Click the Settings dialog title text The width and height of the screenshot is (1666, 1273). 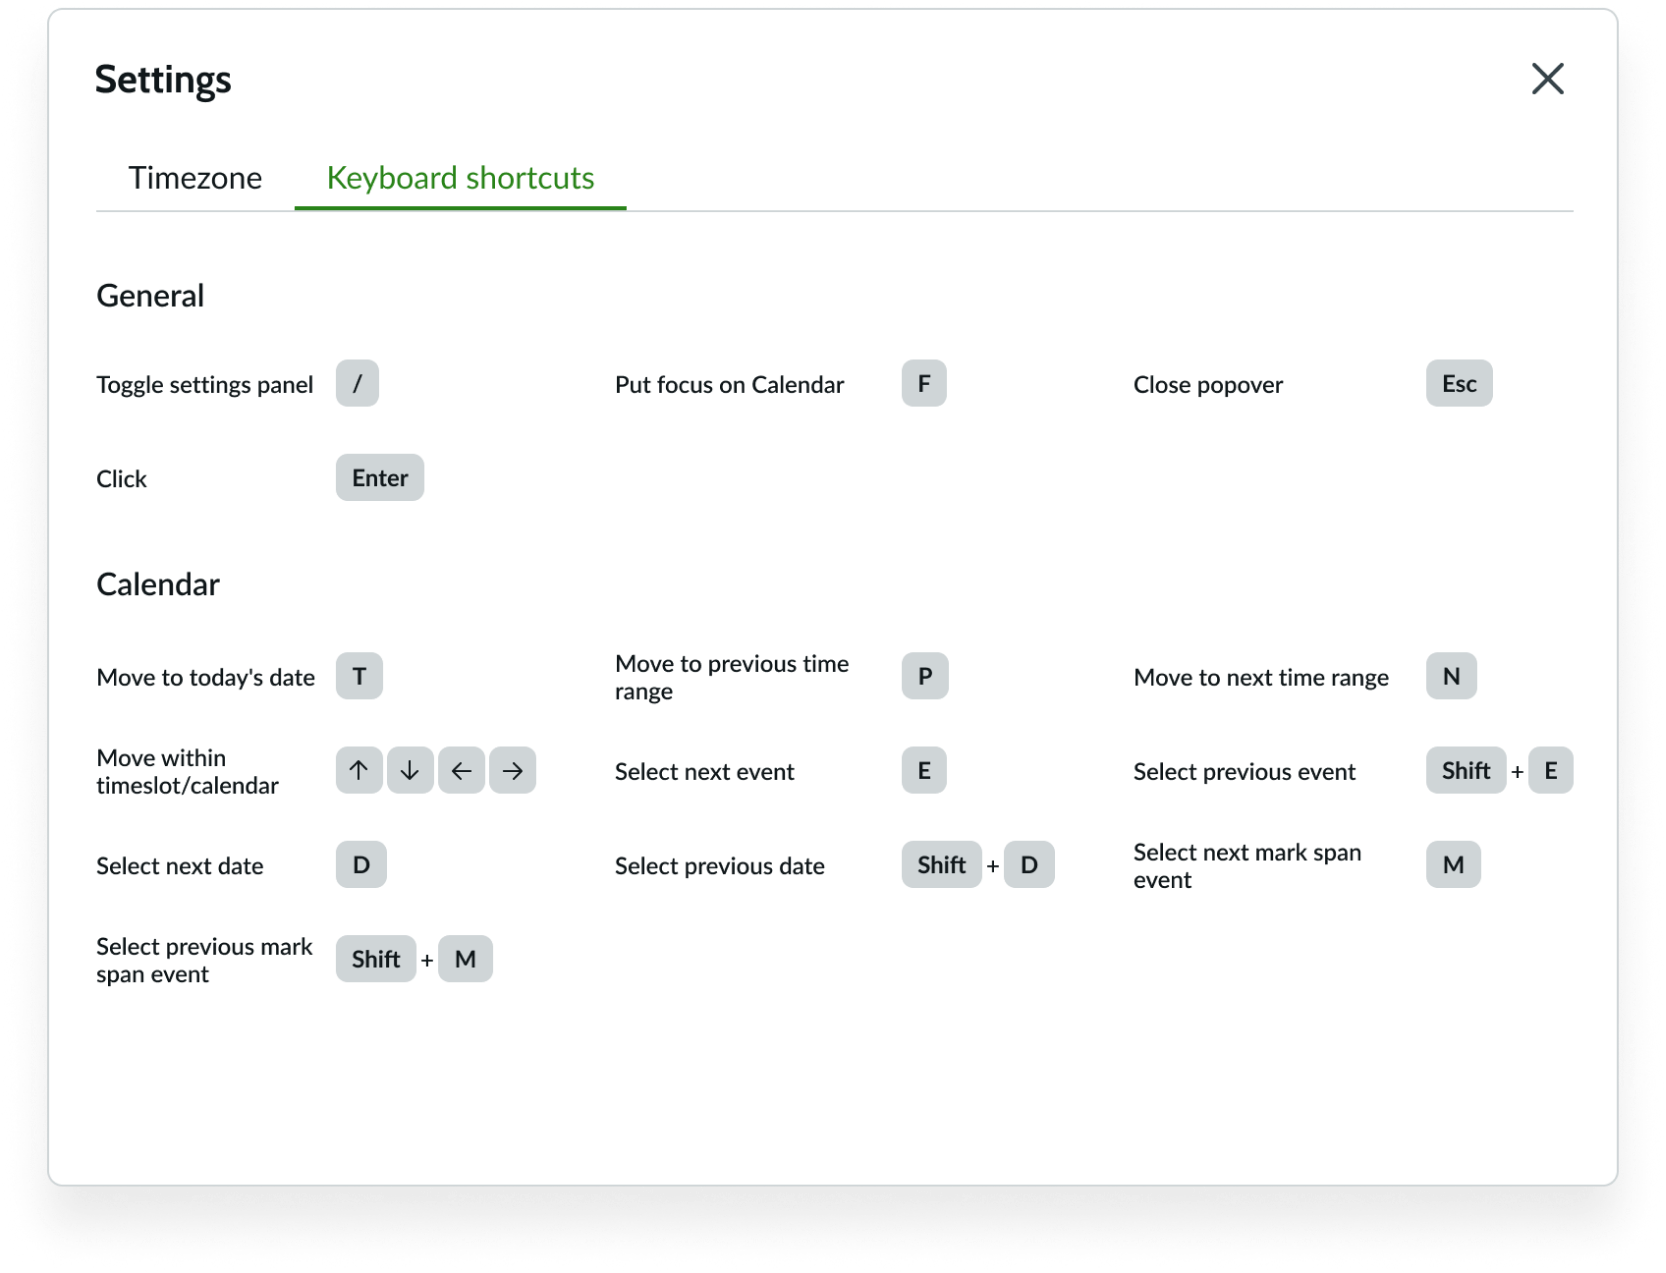click(162, 80)
